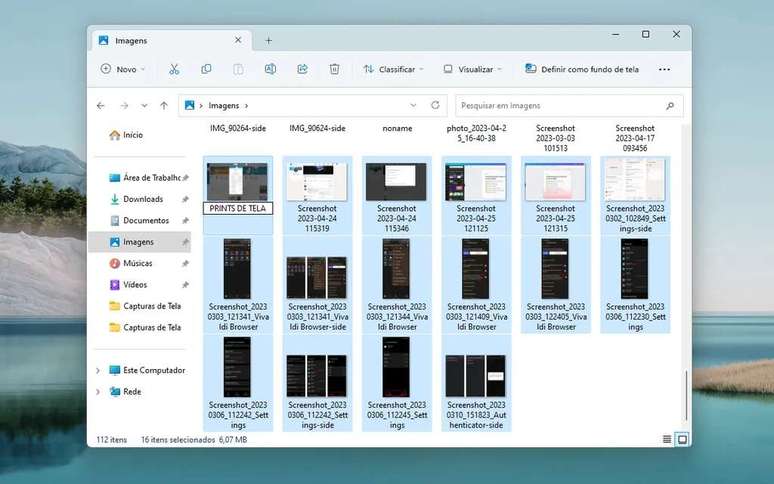Expand address bar history dropdown

point(413,105)
